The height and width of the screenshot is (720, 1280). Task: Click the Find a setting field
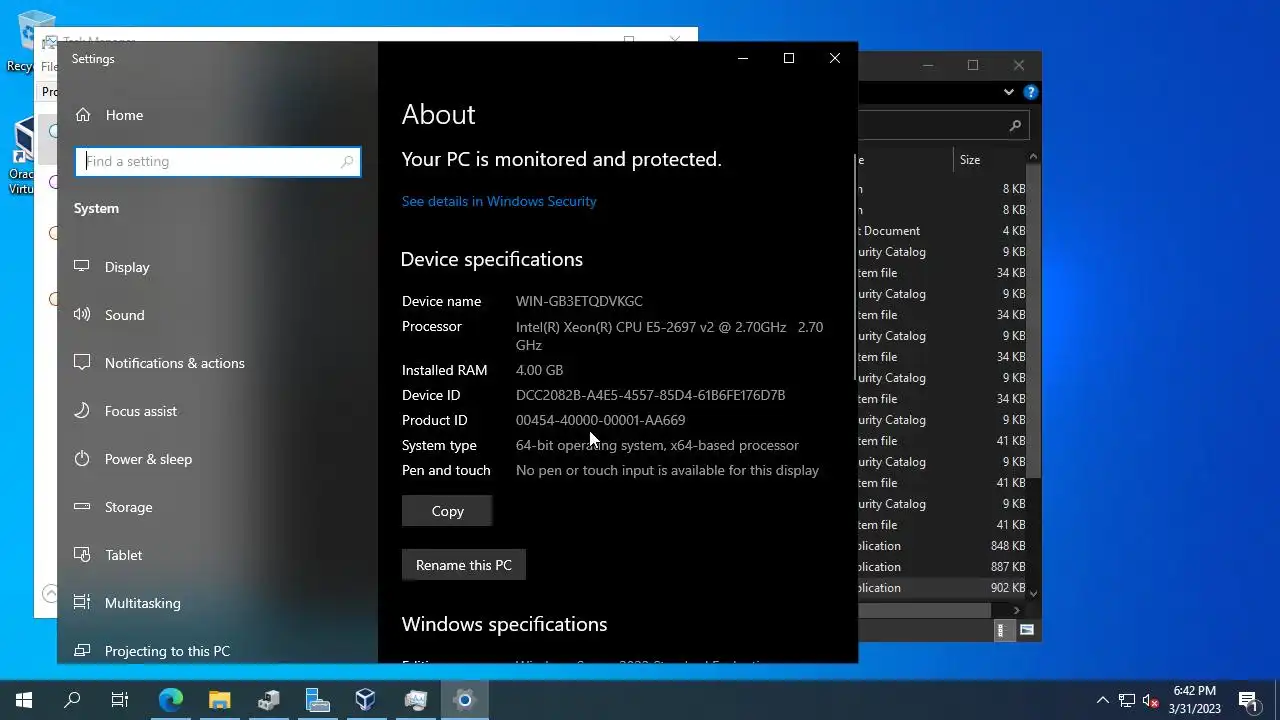217,161
